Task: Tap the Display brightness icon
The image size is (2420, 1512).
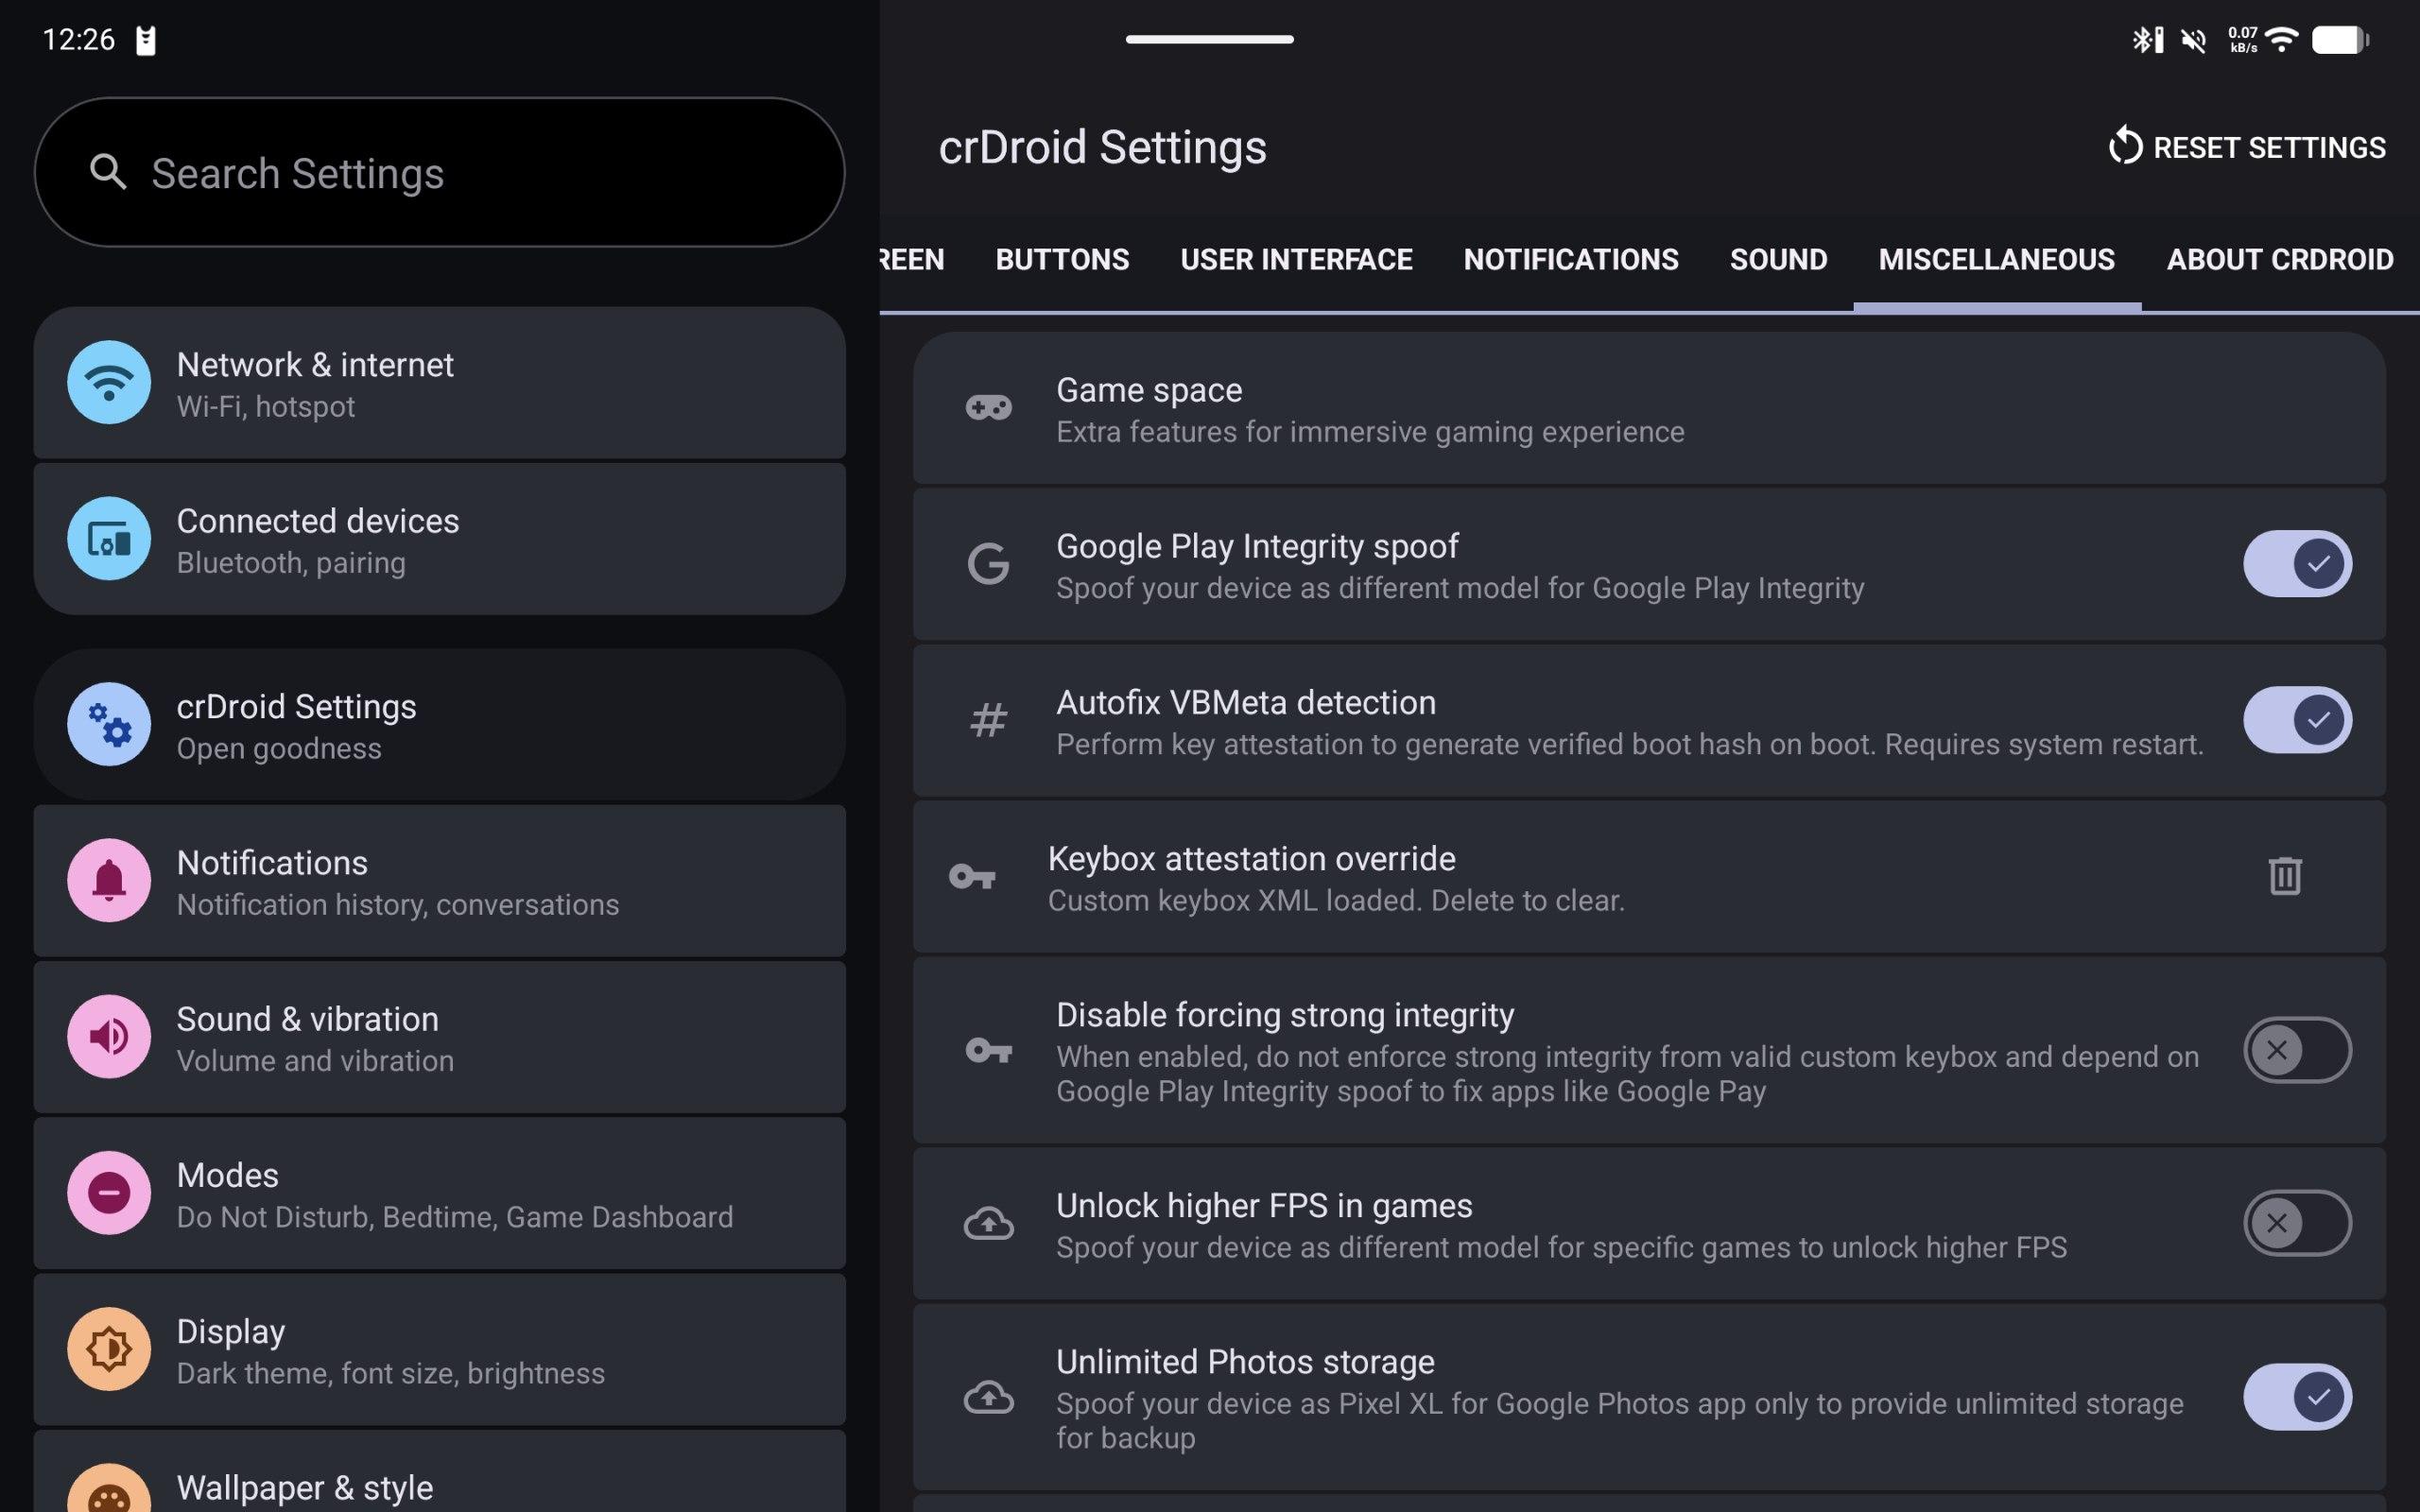Action: click(x=109, y=1349)
